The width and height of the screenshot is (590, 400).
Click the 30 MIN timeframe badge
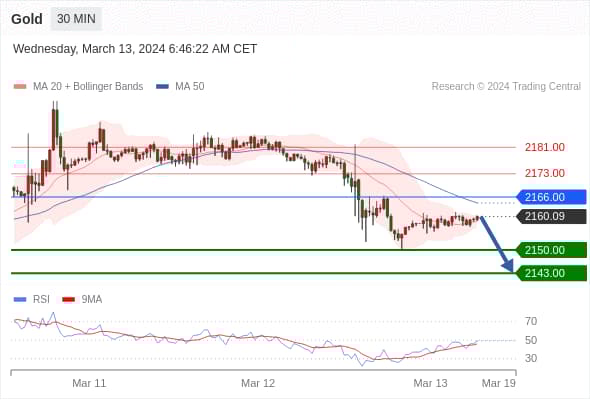tap(76, 18)
